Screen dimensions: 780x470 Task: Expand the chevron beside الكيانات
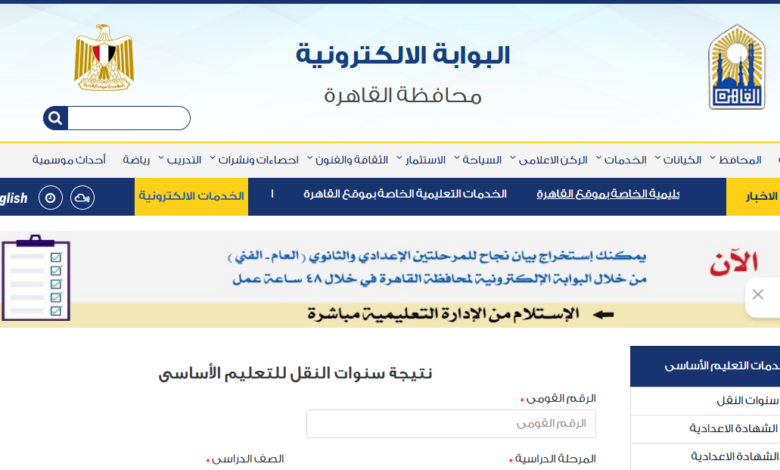coord(657,158)
